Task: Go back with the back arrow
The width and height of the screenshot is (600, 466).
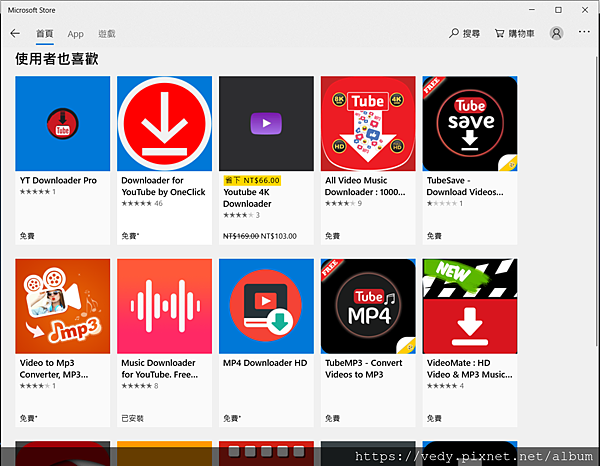Action: [x=15, y=34]
